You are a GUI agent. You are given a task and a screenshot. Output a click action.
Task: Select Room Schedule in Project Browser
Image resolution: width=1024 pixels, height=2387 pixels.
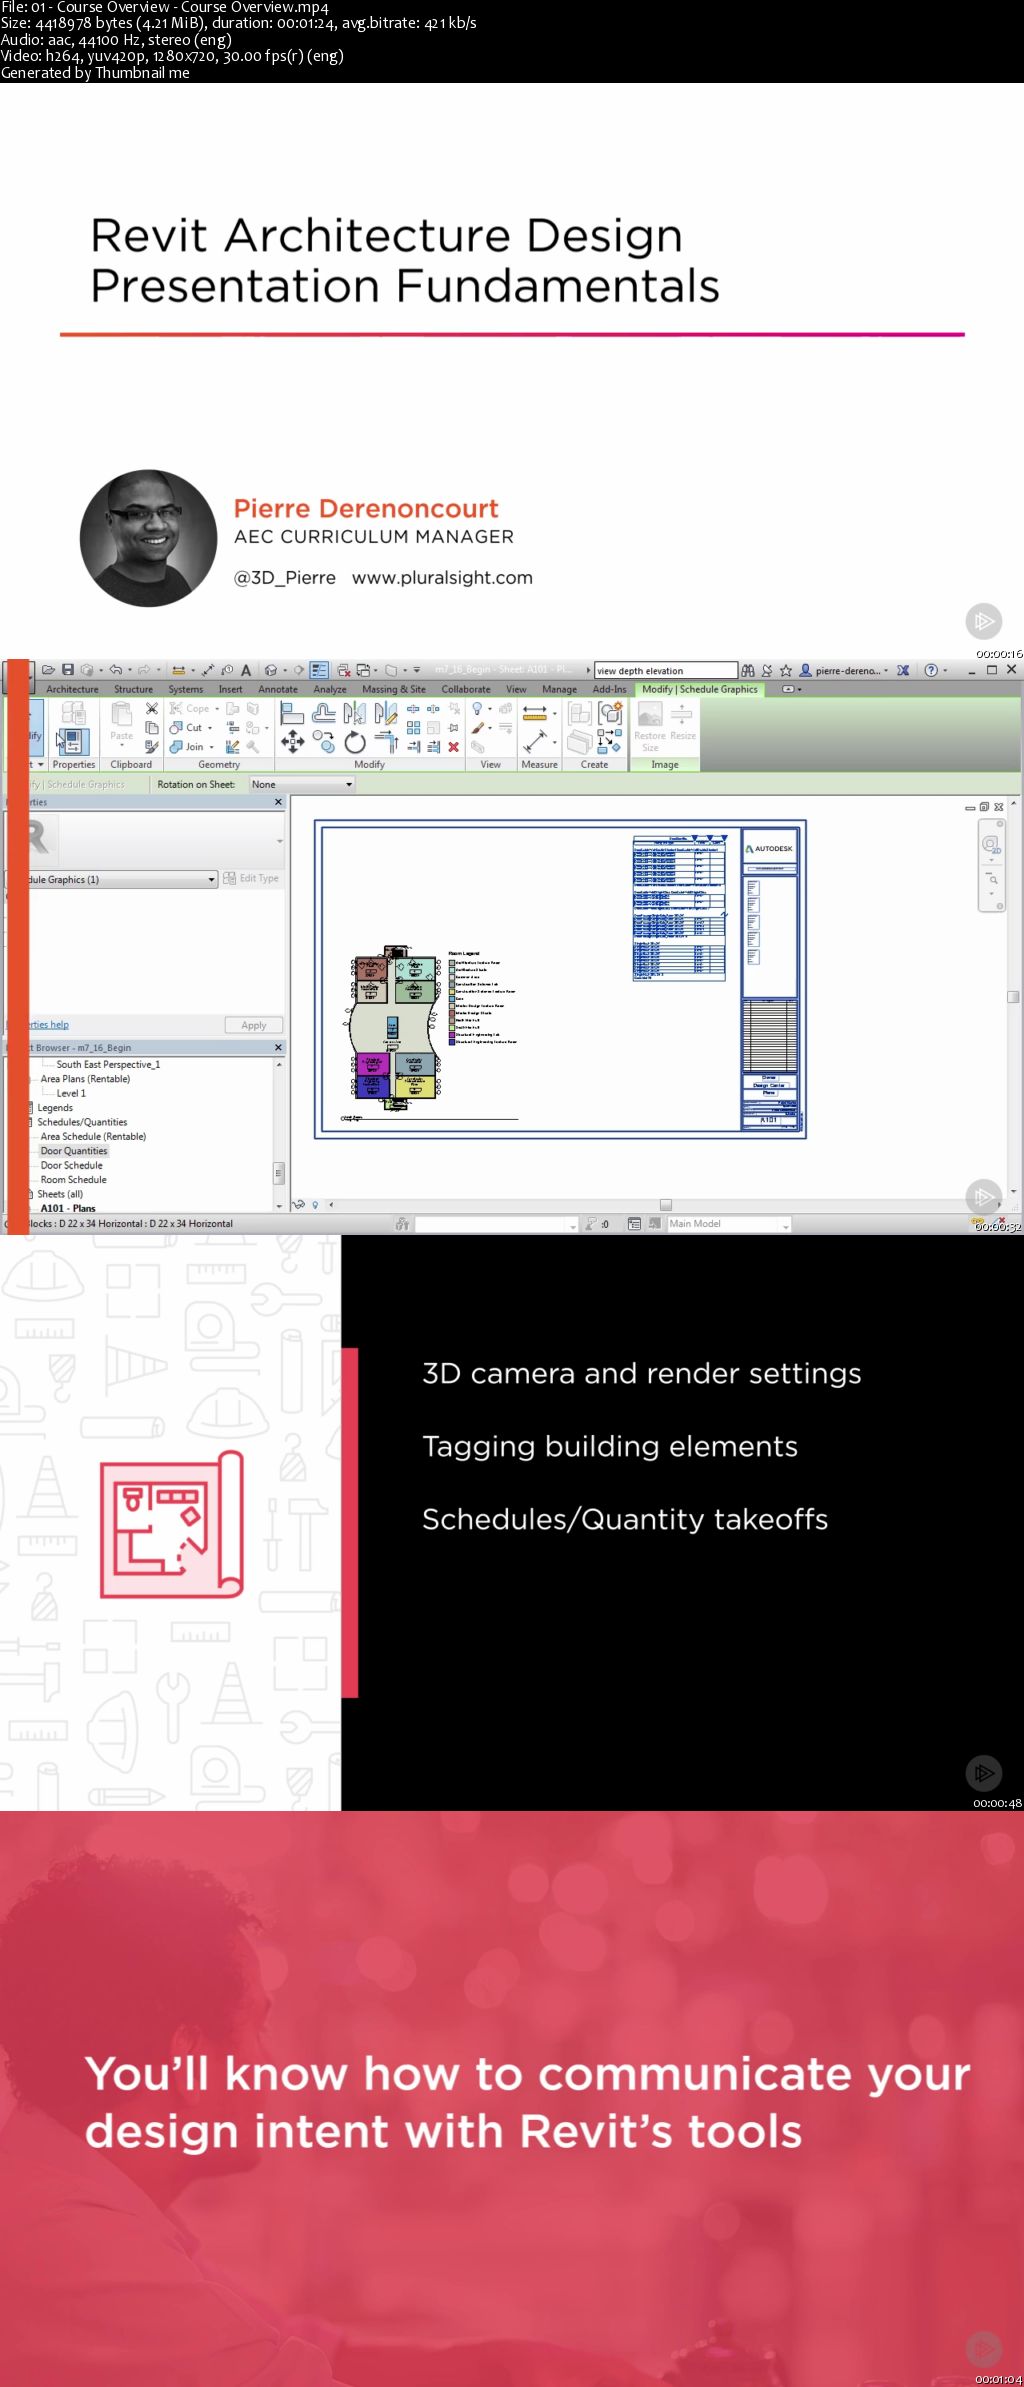coord(73,1181)
